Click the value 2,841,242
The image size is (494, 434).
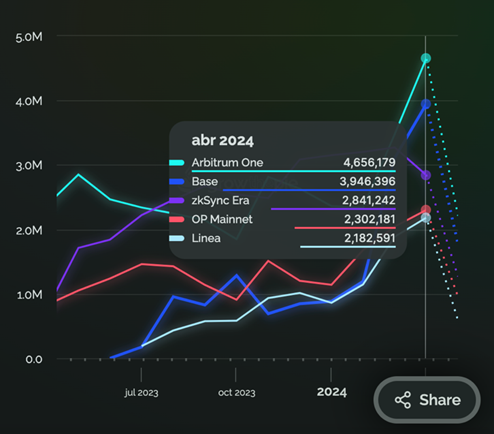pyautogui.click(x=369, y=200)
